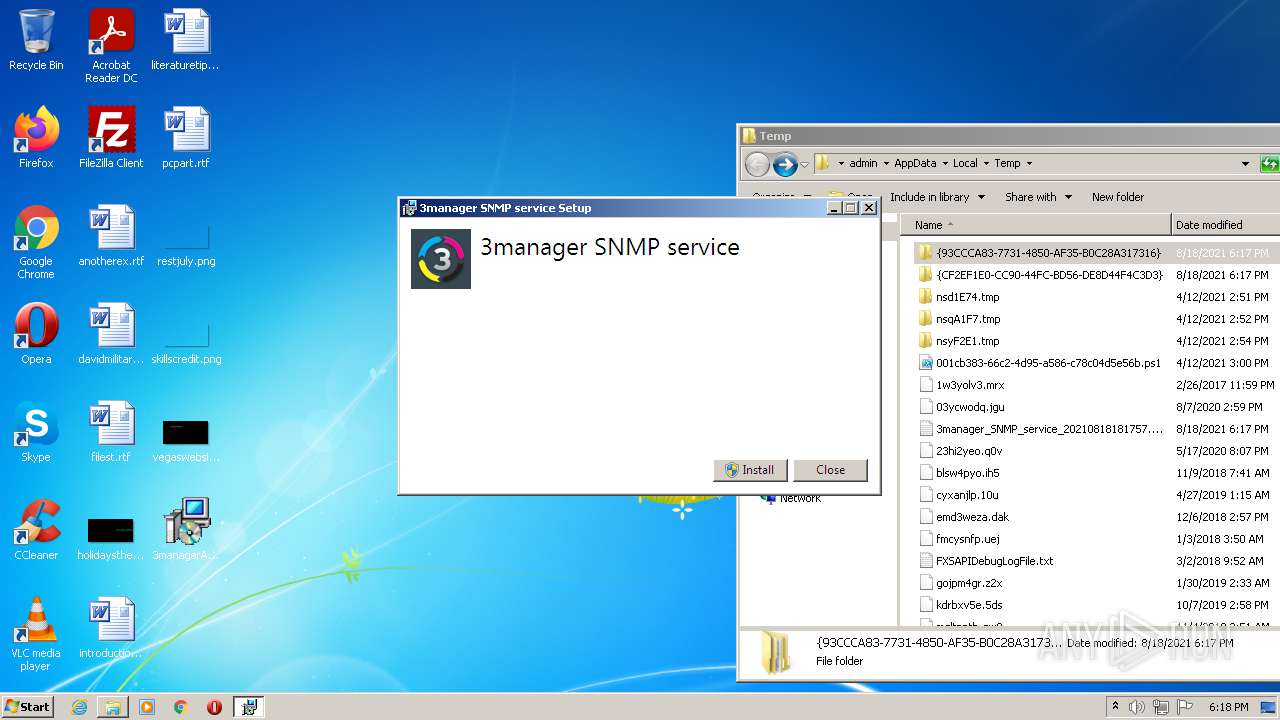Open Skype desktop shortcut
1280x720 pixels.
tap(36, 432)
